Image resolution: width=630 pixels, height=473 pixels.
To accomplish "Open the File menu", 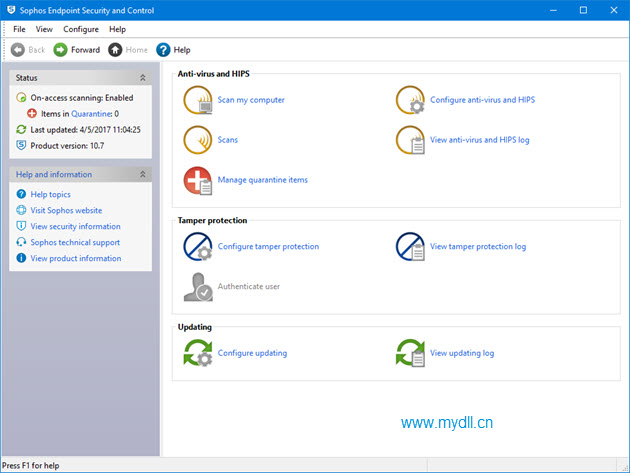I will pos(19,29).
